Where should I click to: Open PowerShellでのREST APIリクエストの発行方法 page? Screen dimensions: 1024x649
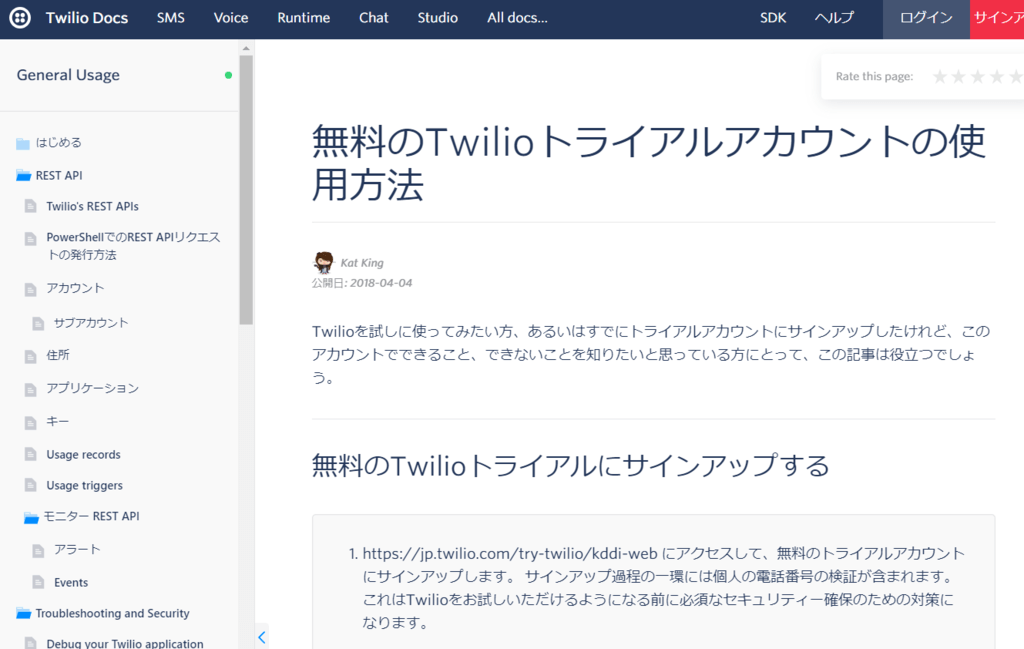[133, 245]
